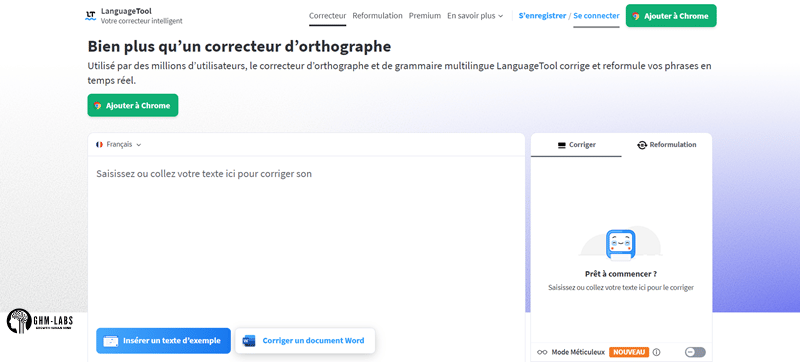Click the info icon beside NOUVEAU
This screenshot has height=362, width=800.
coord(657,352)
